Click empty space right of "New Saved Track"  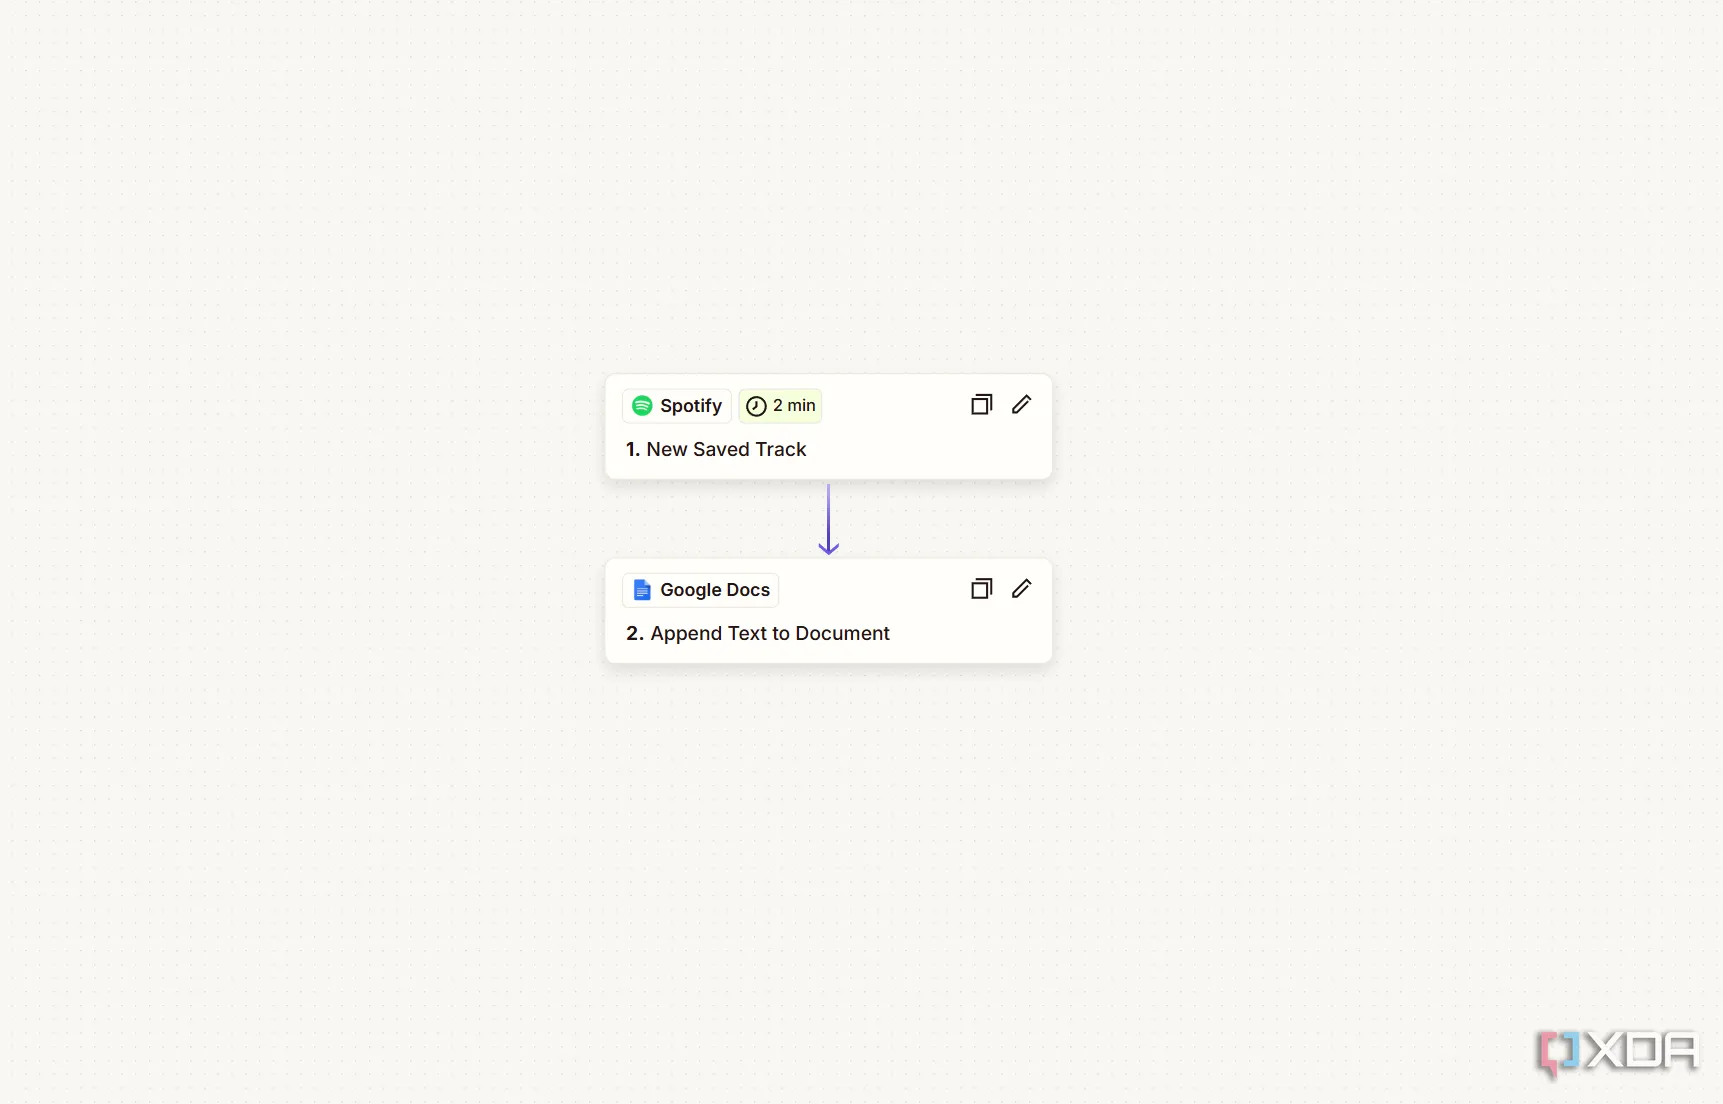pyautogui.click(x=930, y=450)
